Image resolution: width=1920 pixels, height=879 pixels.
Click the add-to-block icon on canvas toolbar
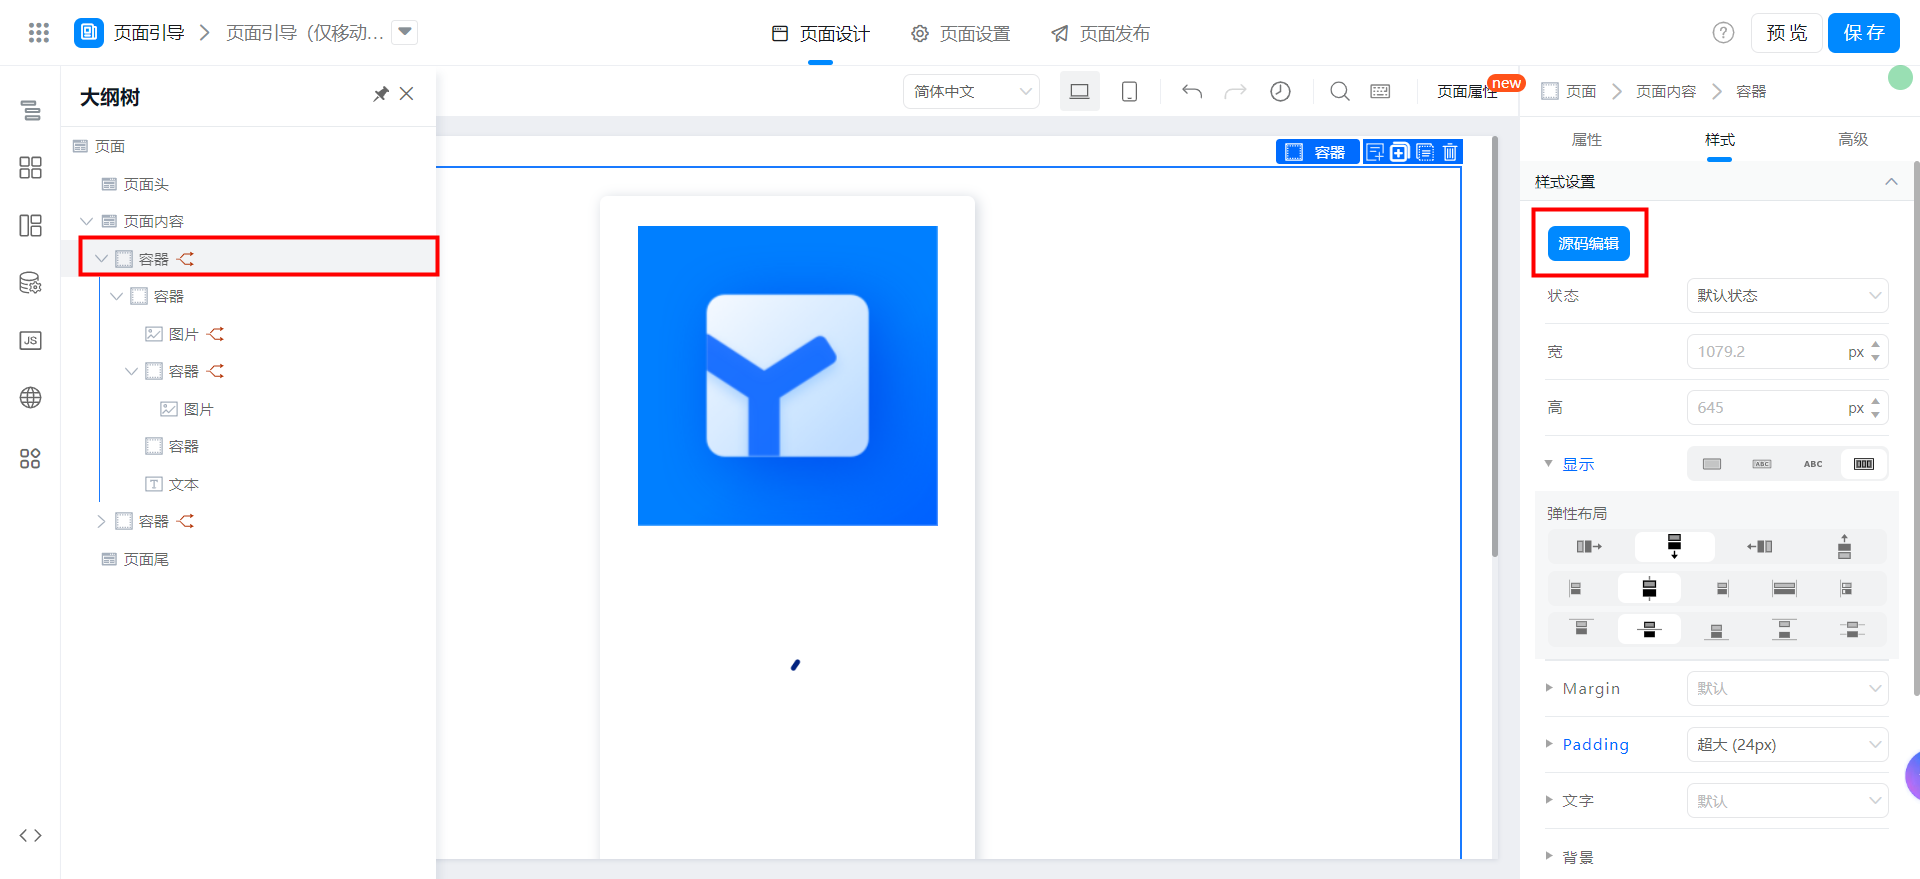[x=1375, y=152]
